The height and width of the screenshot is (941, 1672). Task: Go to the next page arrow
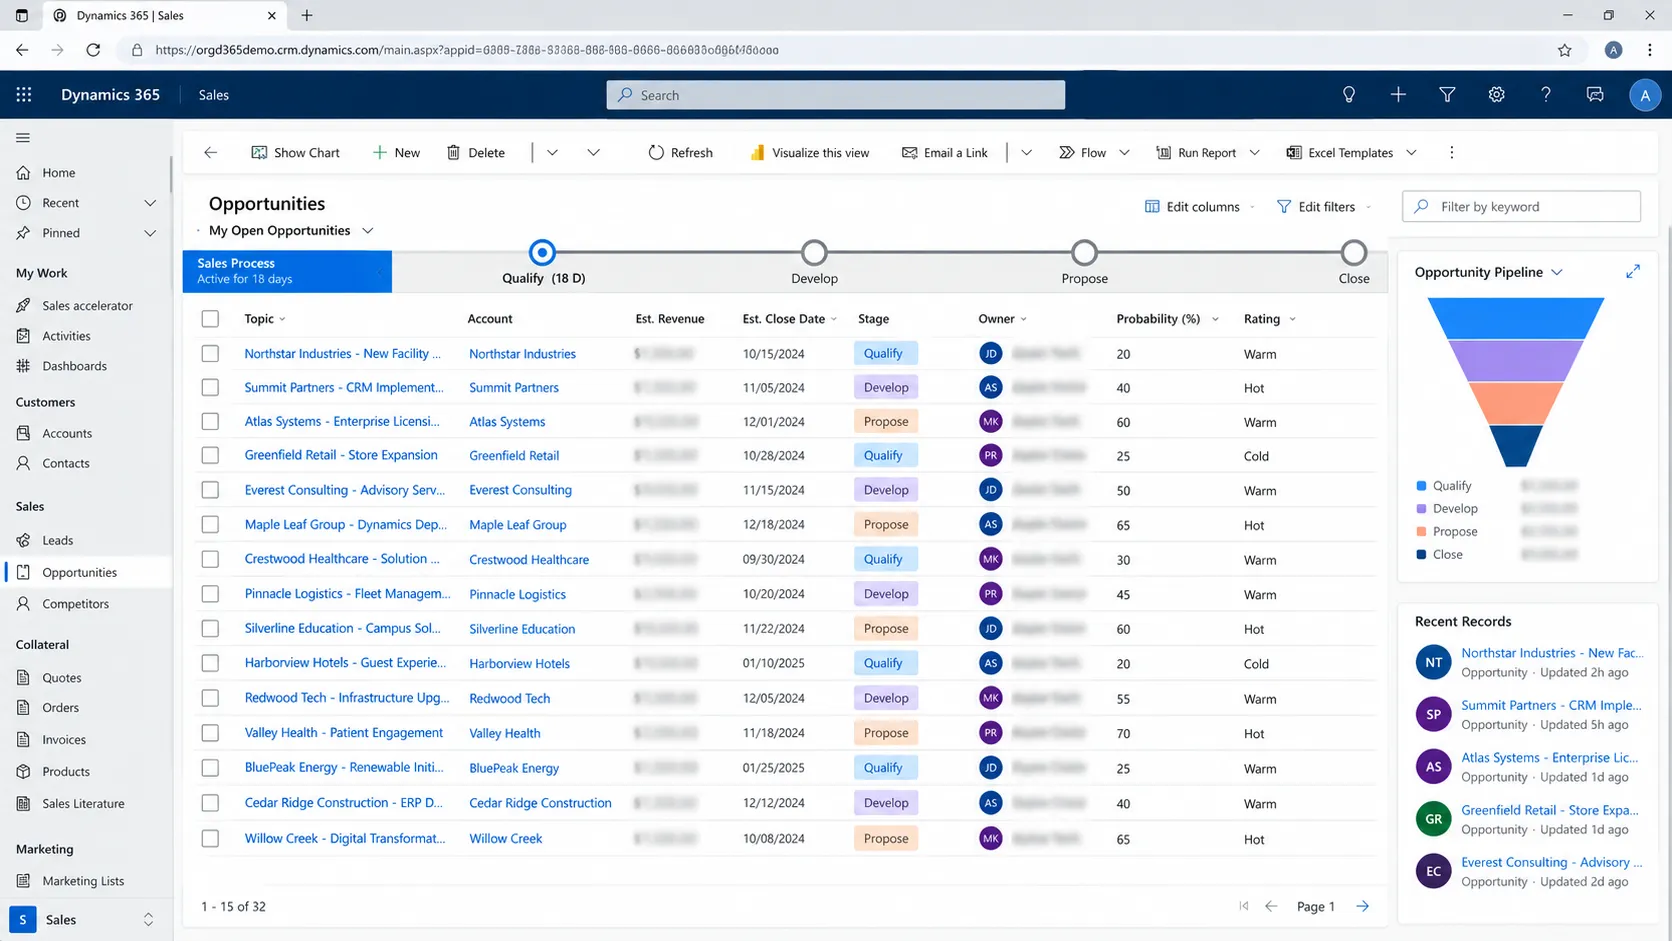pos(1363,906)
